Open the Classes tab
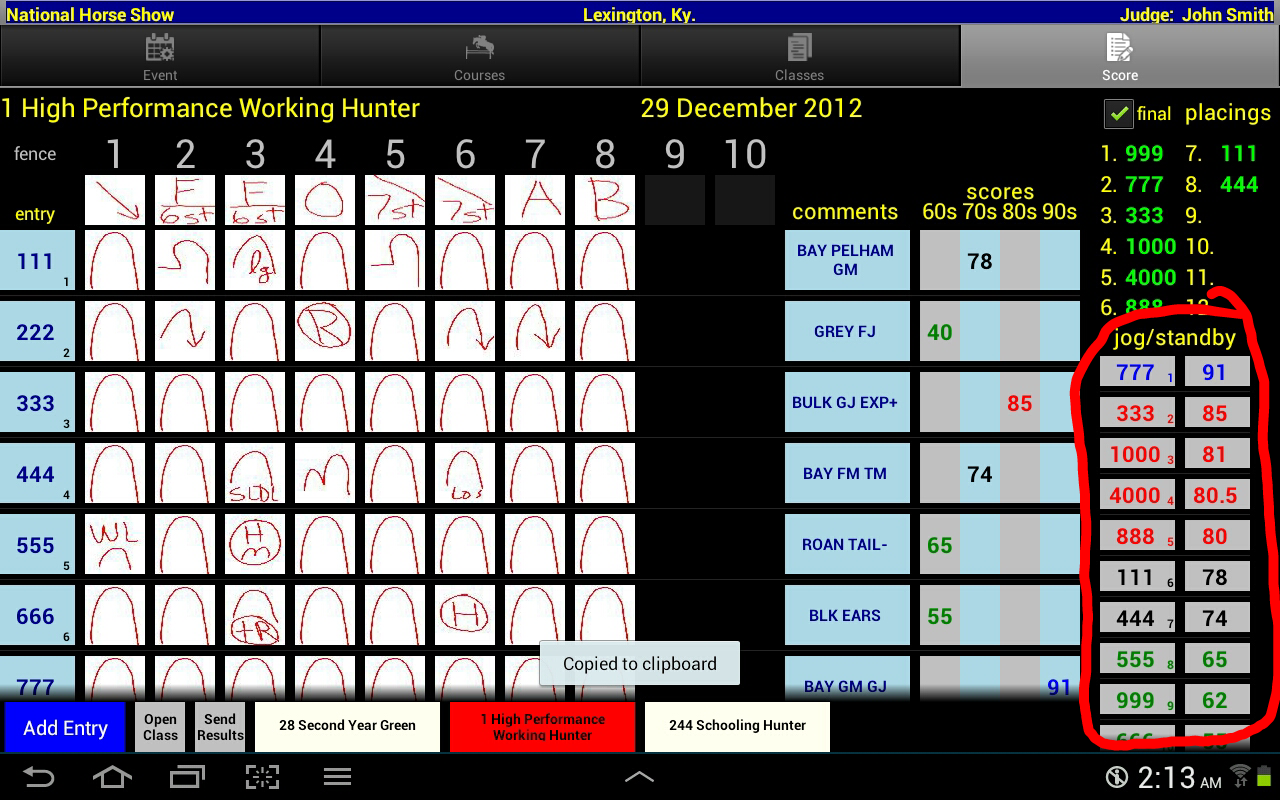 pyautogui.click(x=800, y=56)
